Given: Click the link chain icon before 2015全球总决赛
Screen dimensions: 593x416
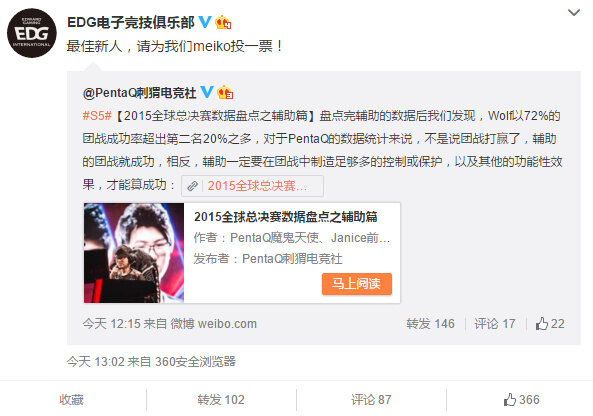Looking at the screenshot, I should click(x=192, y=186).
